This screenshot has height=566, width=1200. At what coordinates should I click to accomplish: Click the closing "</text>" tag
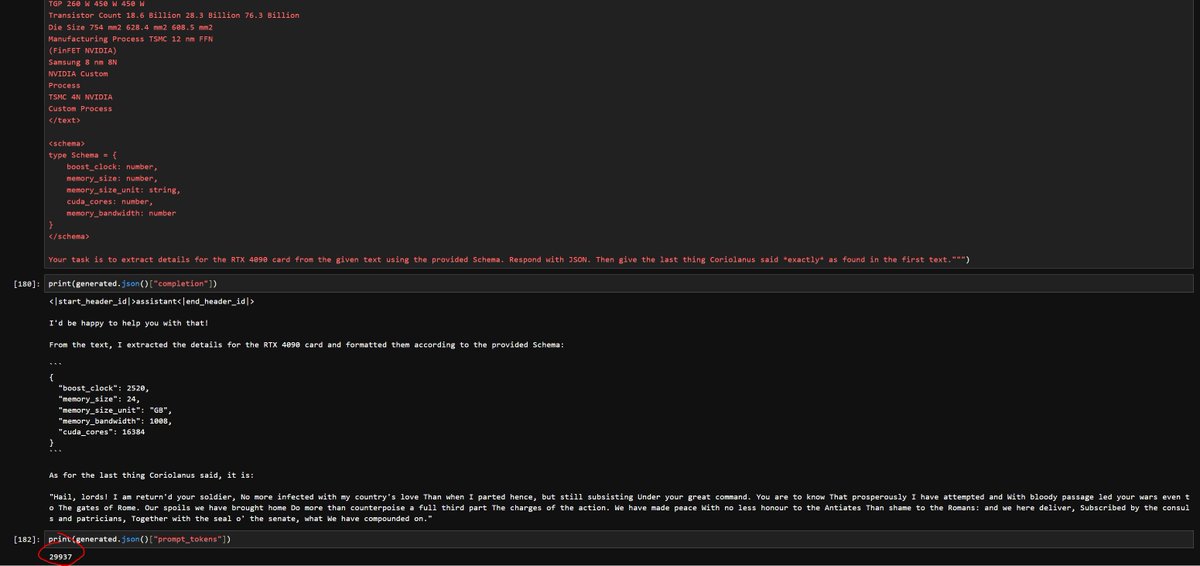(64, 120)
